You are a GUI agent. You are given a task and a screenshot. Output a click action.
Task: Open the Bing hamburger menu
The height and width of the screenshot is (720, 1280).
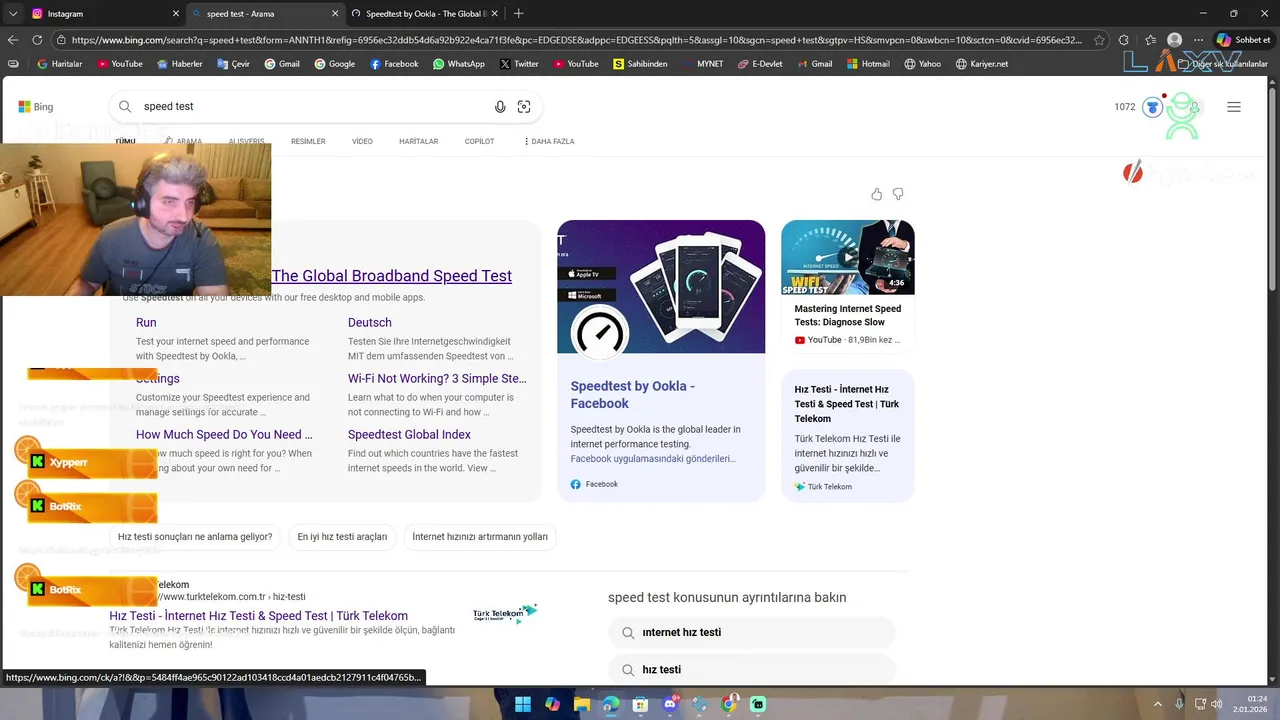tap(1234, 107)
